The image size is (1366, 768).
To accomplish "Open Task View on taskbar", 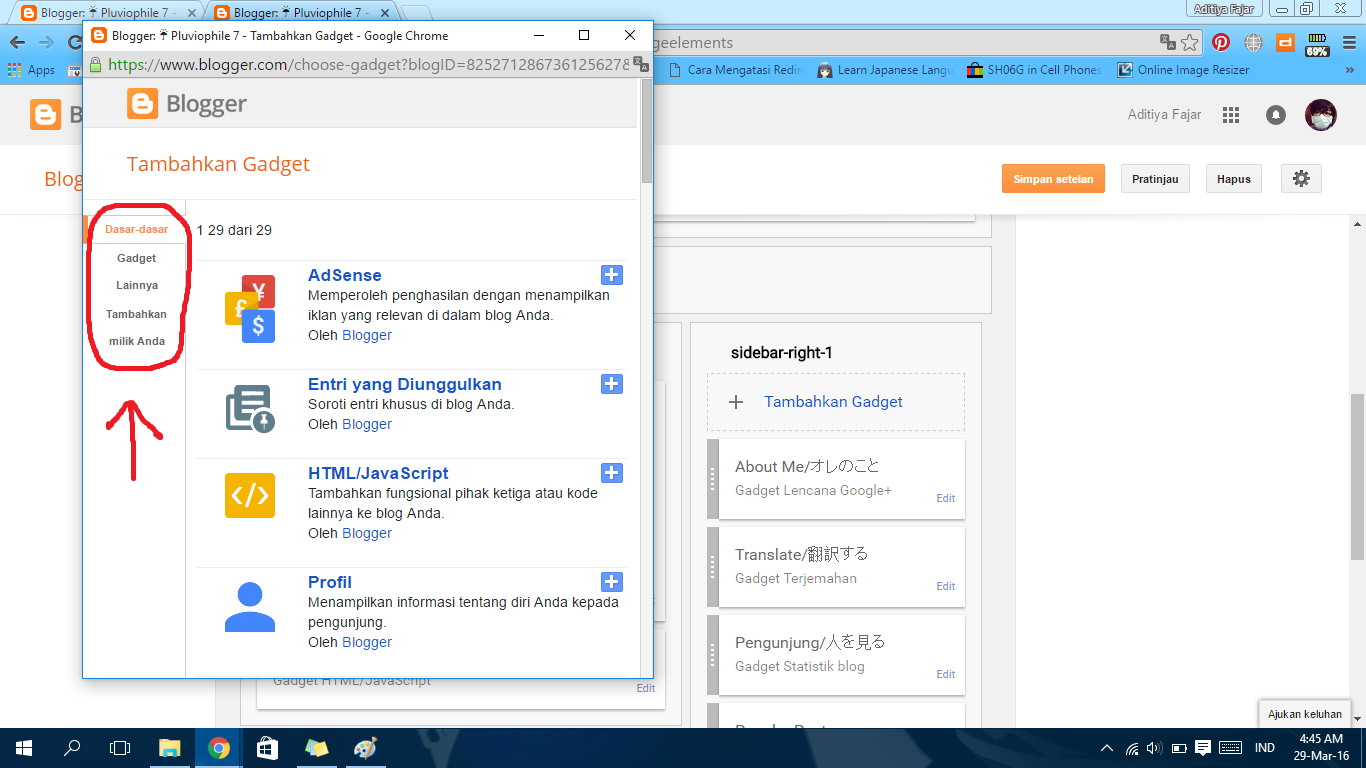I will coord(120,747).
